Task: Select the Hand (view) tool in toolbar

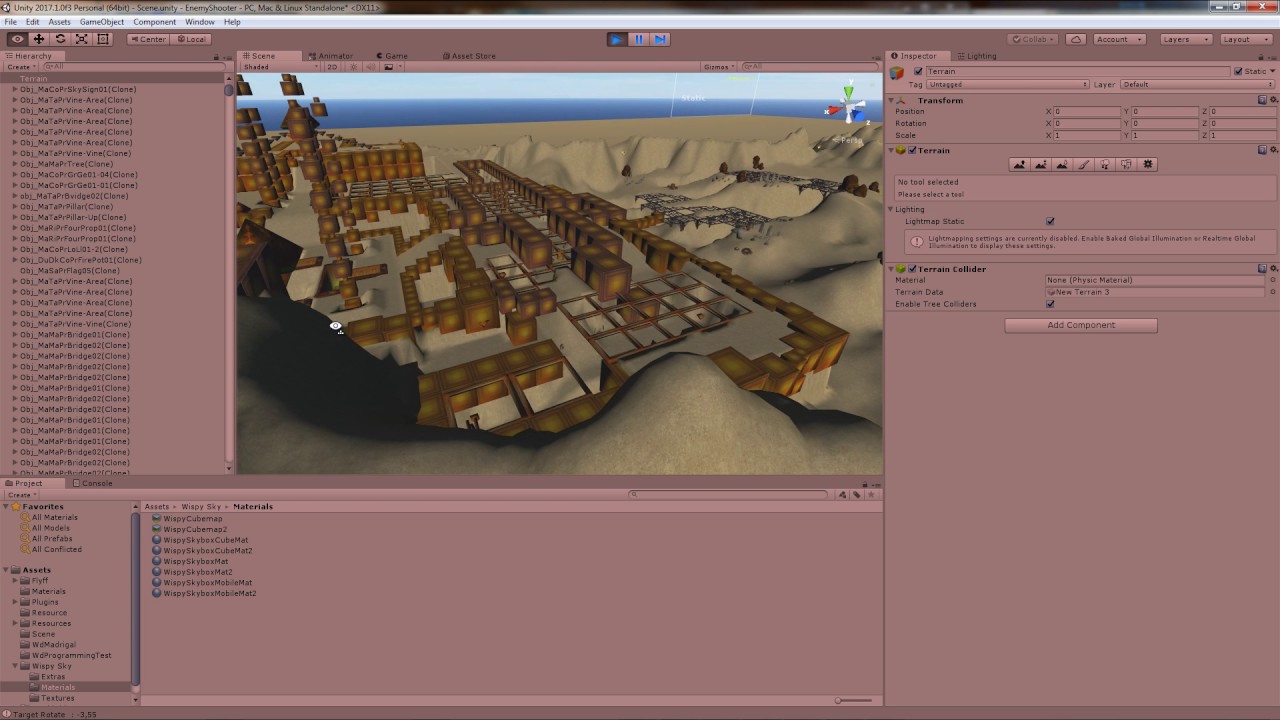Action: coord(17,39)
